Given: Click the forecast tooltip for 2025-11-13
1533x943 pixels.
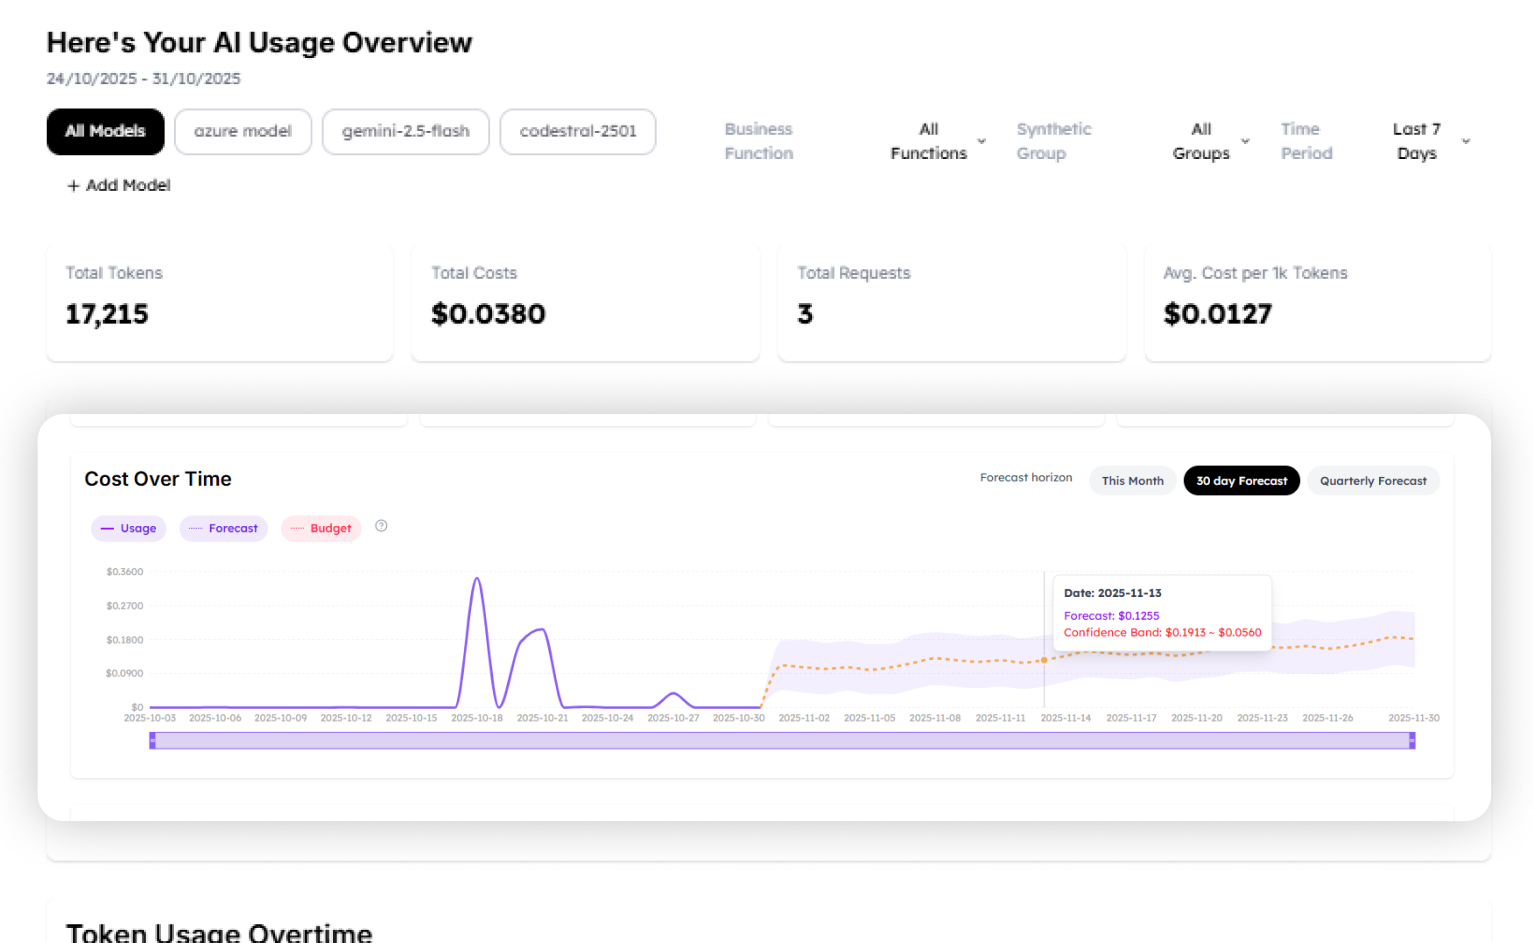Looking at the screenshot, I should 1160,612.
